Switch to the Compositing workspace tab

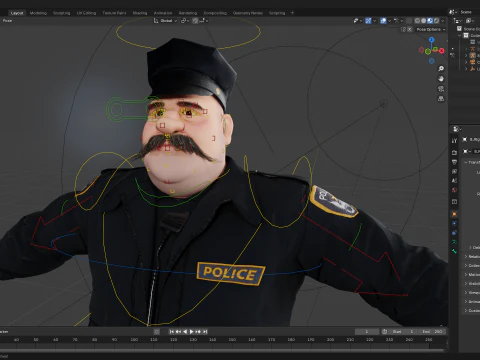215,13
